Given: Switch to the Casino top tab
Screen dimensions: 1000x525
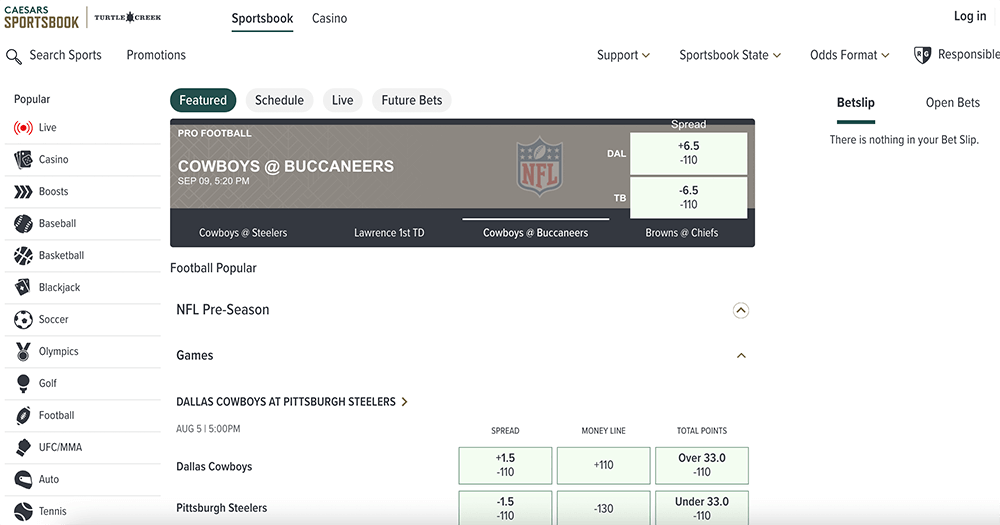Looking at the screenshot, I should pyautogui.click(x=329, y=18).
